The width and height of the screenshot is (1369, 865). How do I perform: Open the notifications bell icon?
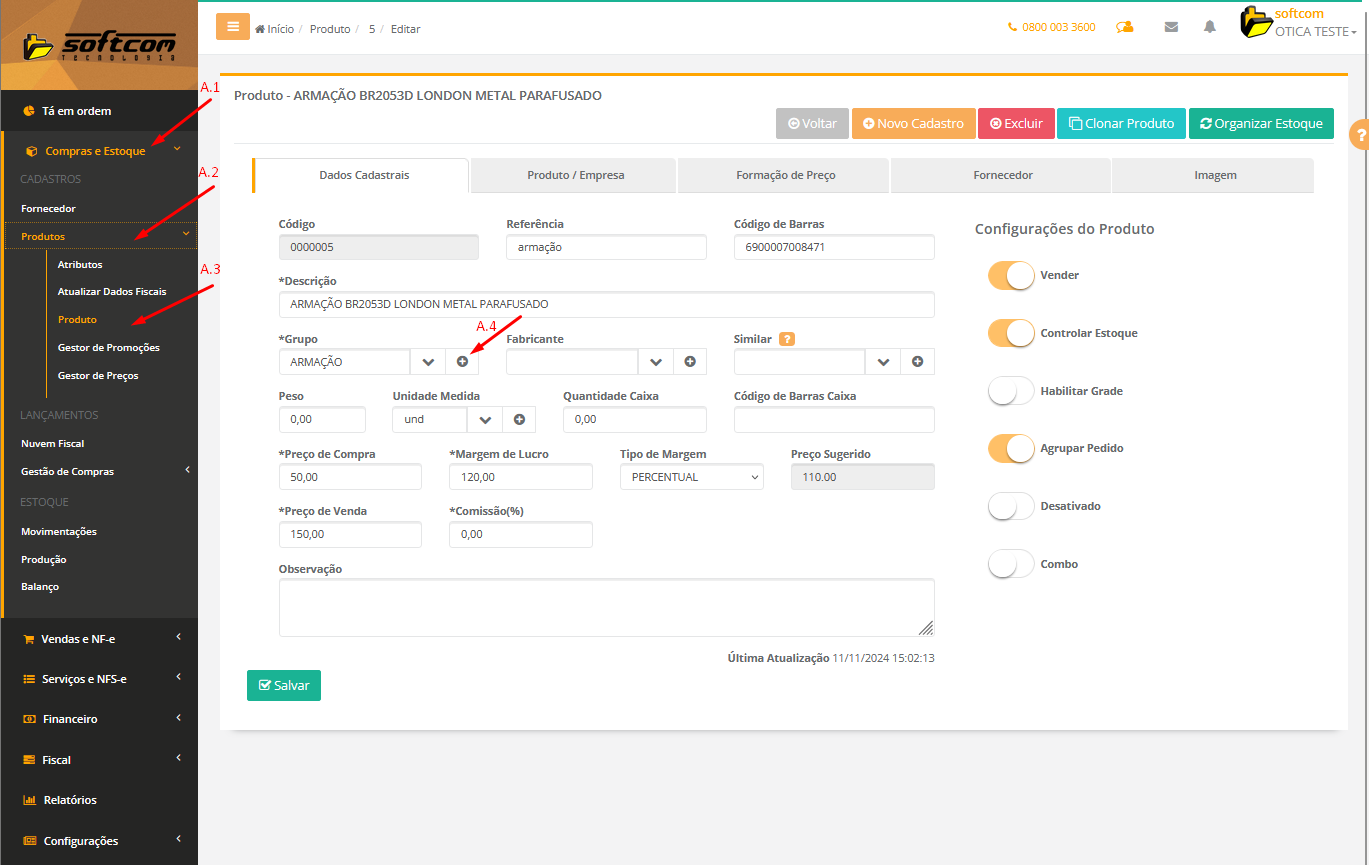[1210, 27]
